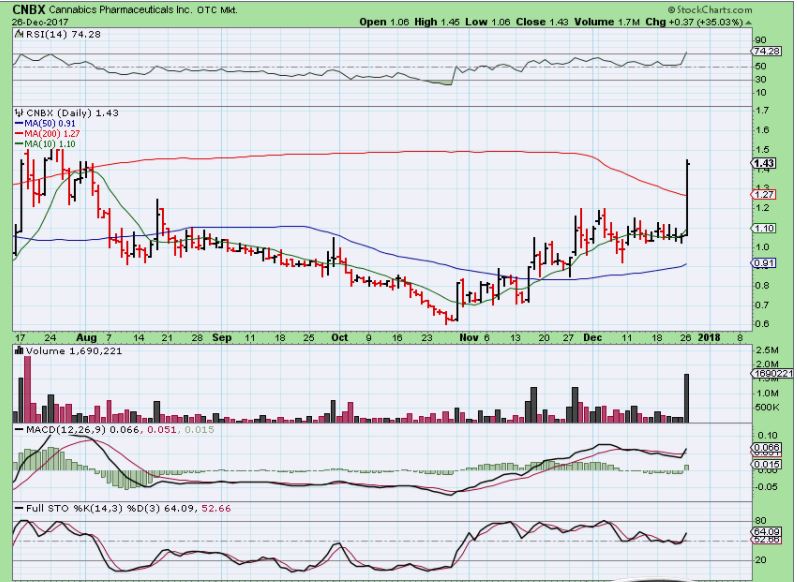Click the 26-Dec-2017 chart date
Screen dimensions: 797x582
pos(41,22)
